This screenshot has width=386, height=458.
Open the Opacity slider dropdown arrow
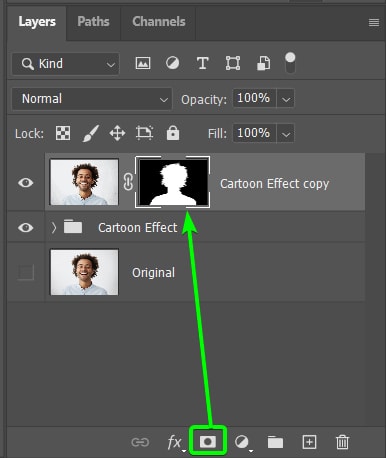click(x=286, y=99)
